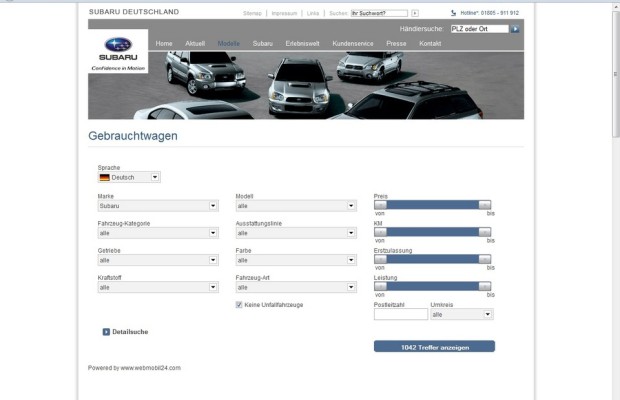Click the www.webmobil24.com link
This screenshot has width=620, height=400.
pyautogui.click(x=150, y=368)
